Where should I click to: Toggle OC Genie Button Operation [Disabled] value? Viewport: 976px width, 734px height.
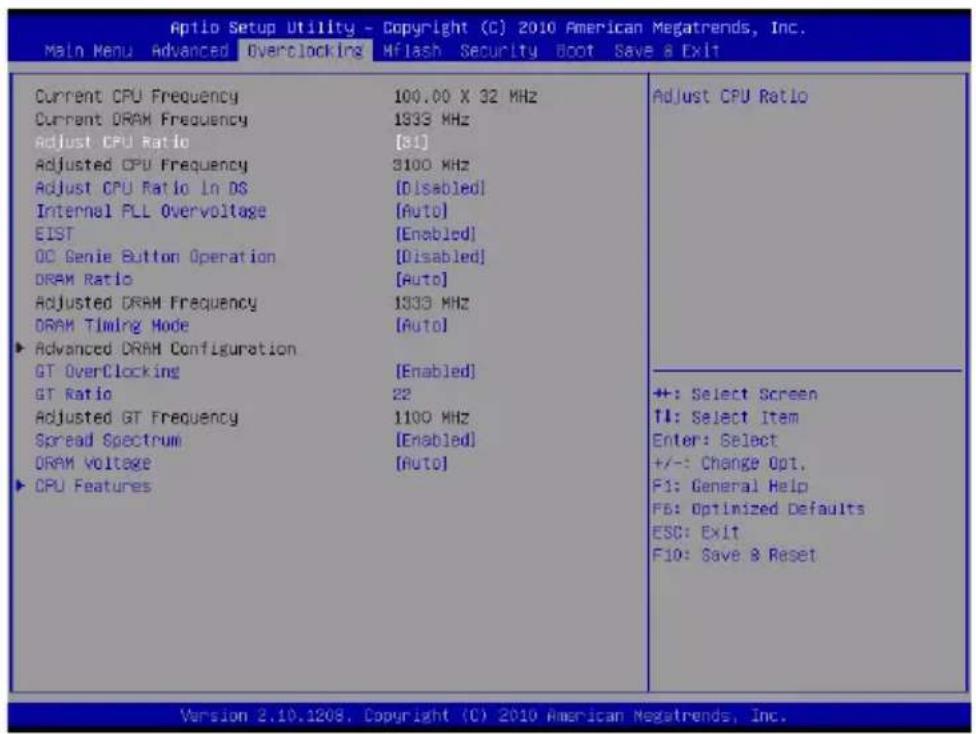point(440,257)
